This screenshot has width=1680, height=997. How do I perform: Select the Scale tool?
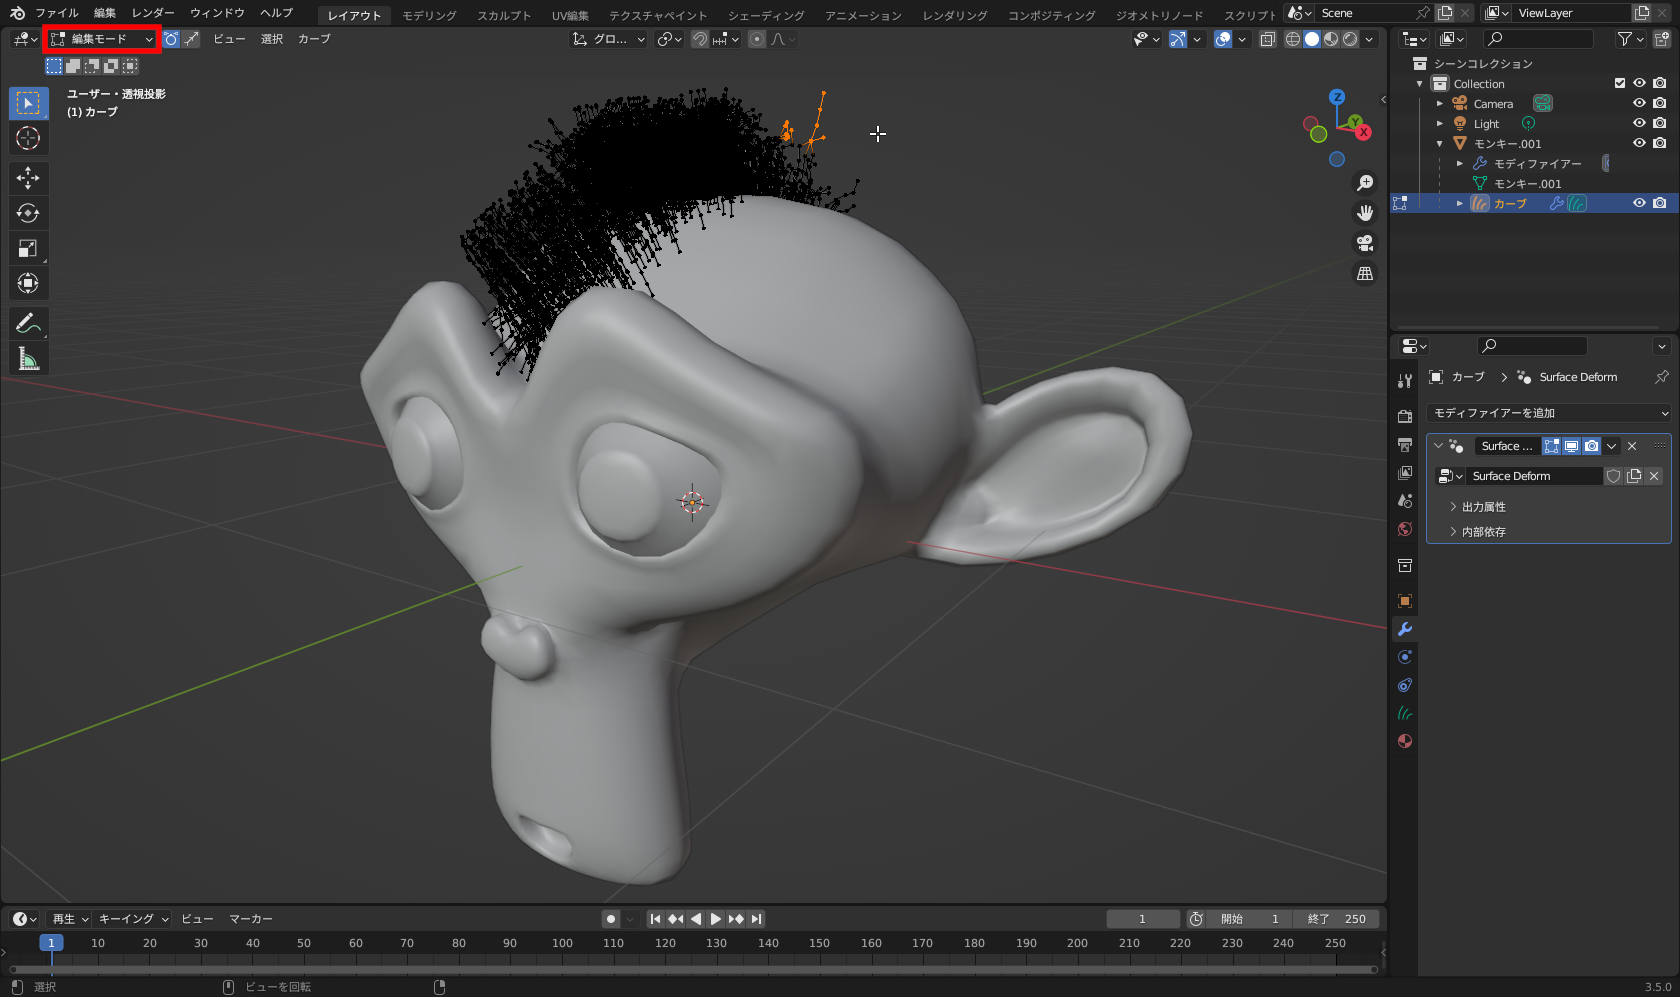28,248
